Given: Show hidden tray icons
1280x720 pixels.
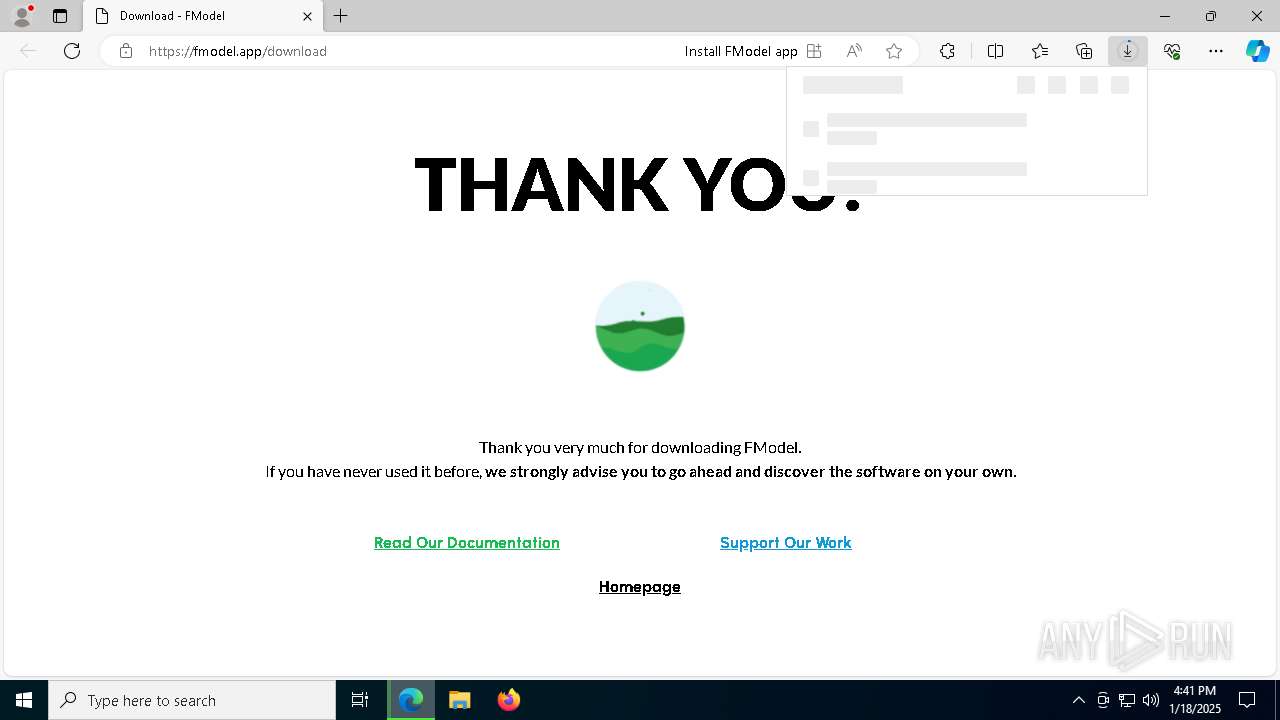Looking at the screenshot, I should pos(1078,700).
